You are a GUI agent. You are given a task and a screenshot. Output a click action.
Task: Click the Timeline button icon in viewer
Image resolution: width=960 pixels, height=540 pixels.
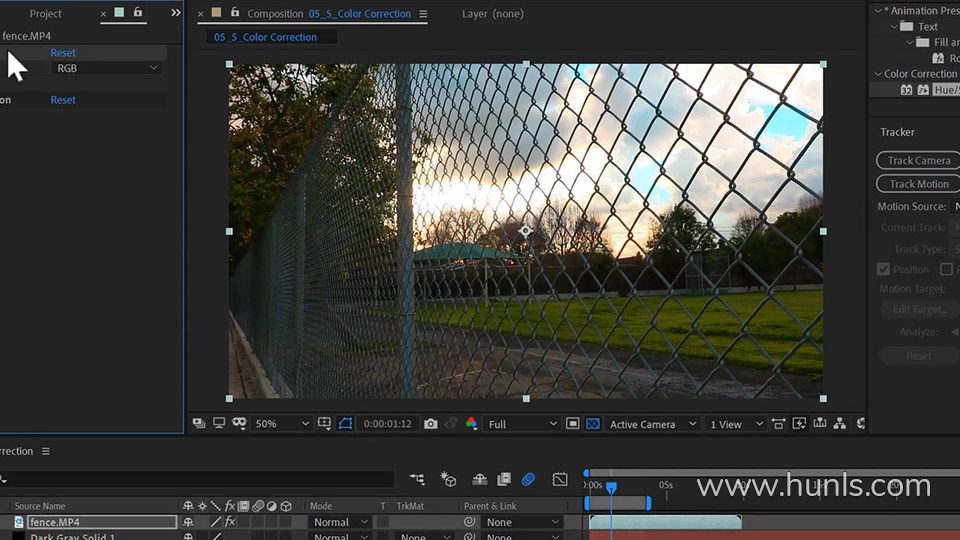coord(819,424)
